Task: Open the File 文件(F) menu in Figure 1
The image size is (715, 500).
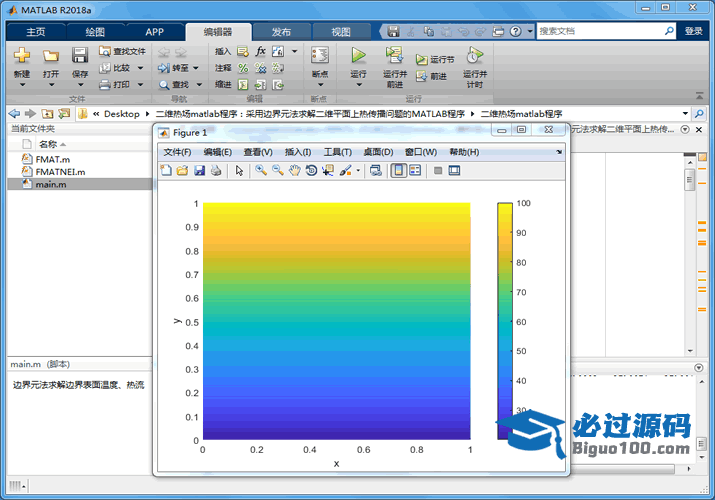Action: pyautogui.click(x=177, y=152)
